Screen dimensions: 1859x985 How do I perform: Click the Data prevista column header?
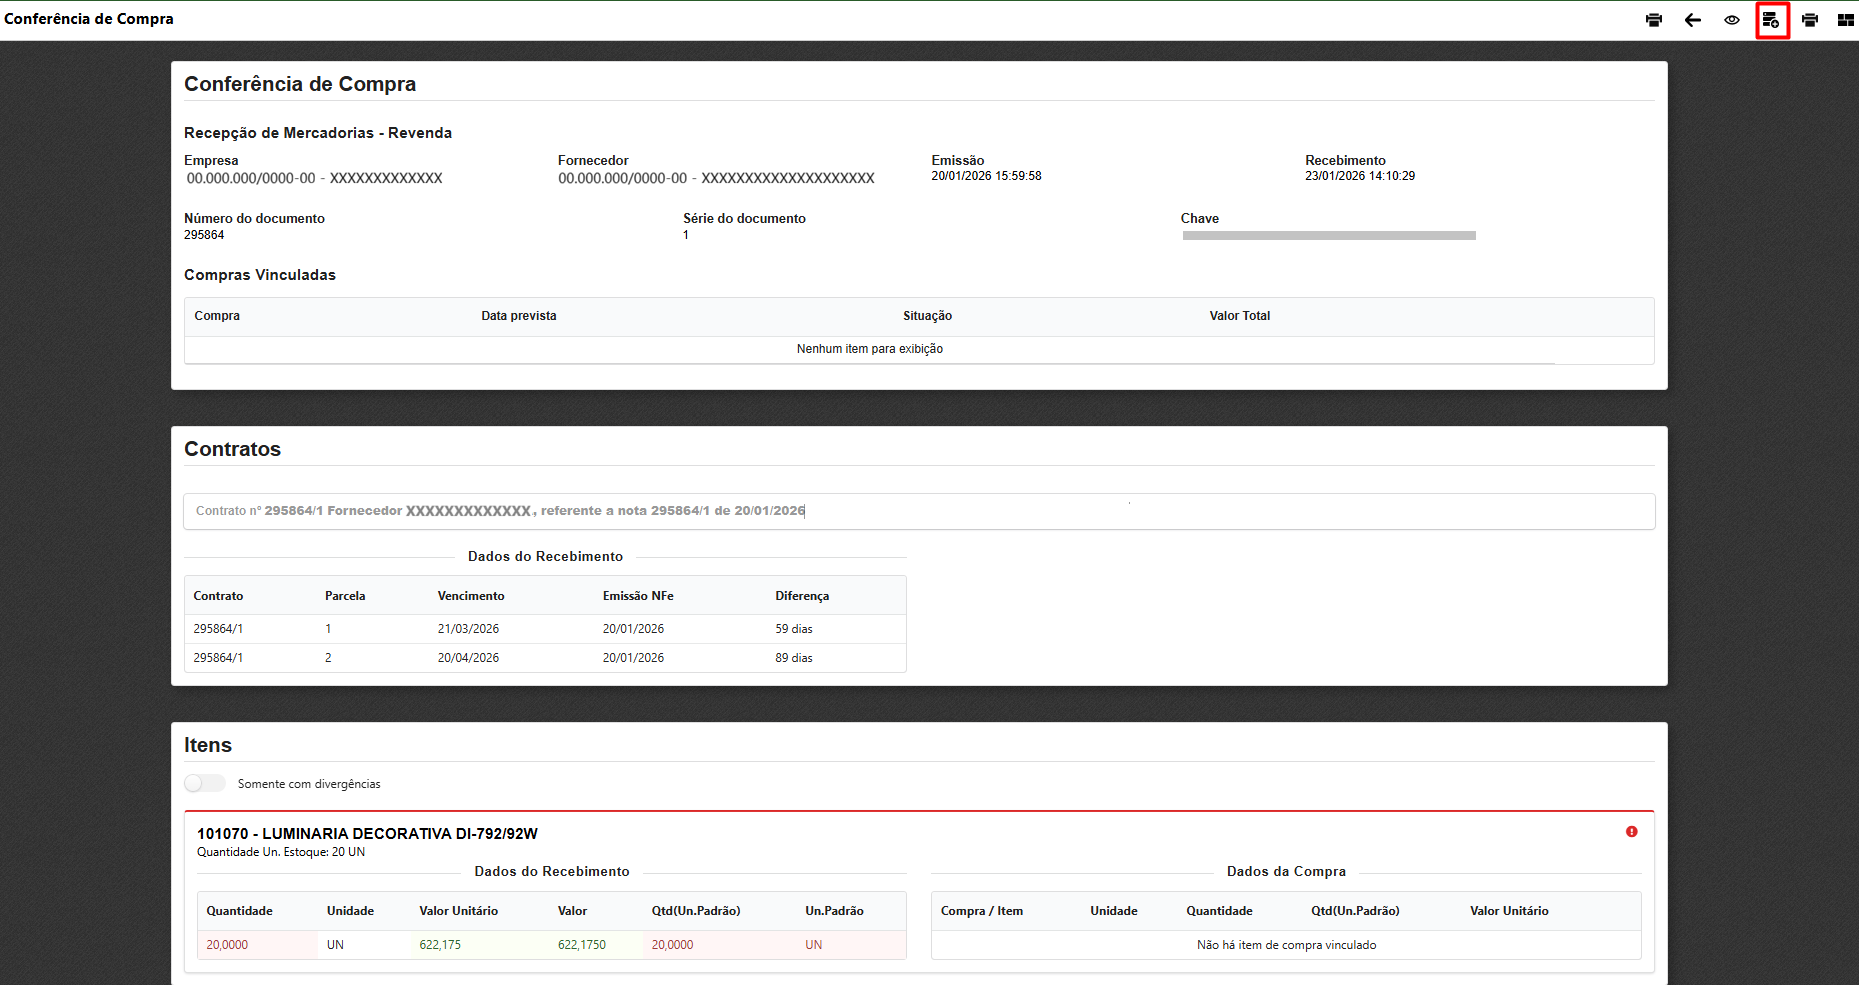tap(518, 316)
